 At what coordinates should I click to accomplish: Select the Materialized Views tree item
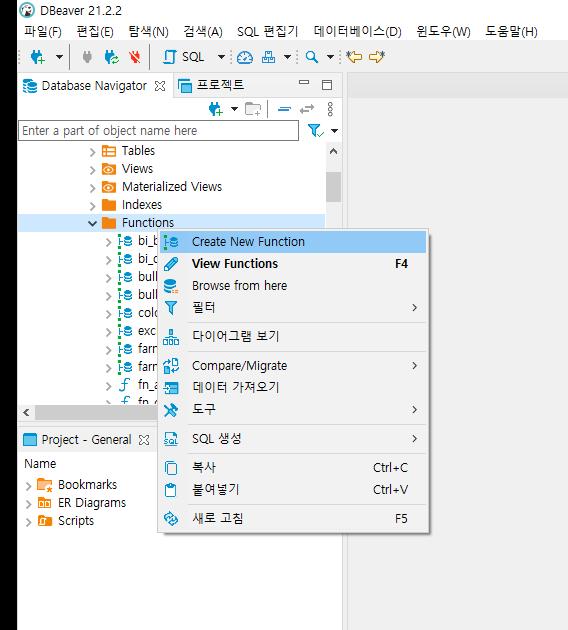click(172, 187)
